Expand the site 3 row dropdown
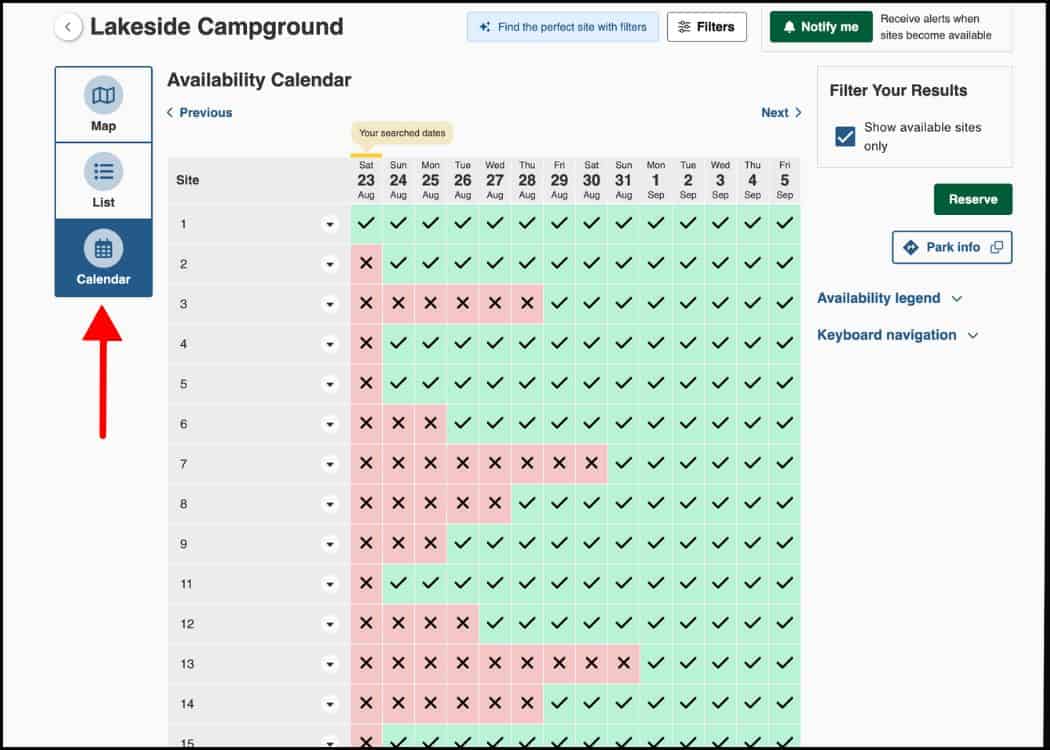Image resolution: width=1050 pixels, height=750 pixels. pos(329,305)
